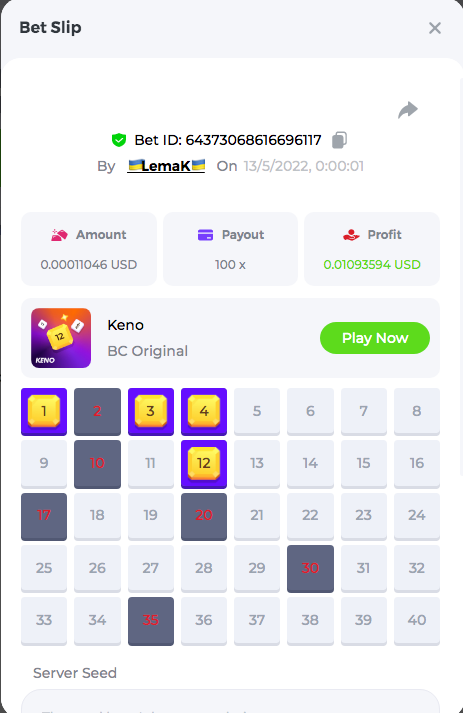
Task: Click the Server Seed input field
Action: click(231, 701)
